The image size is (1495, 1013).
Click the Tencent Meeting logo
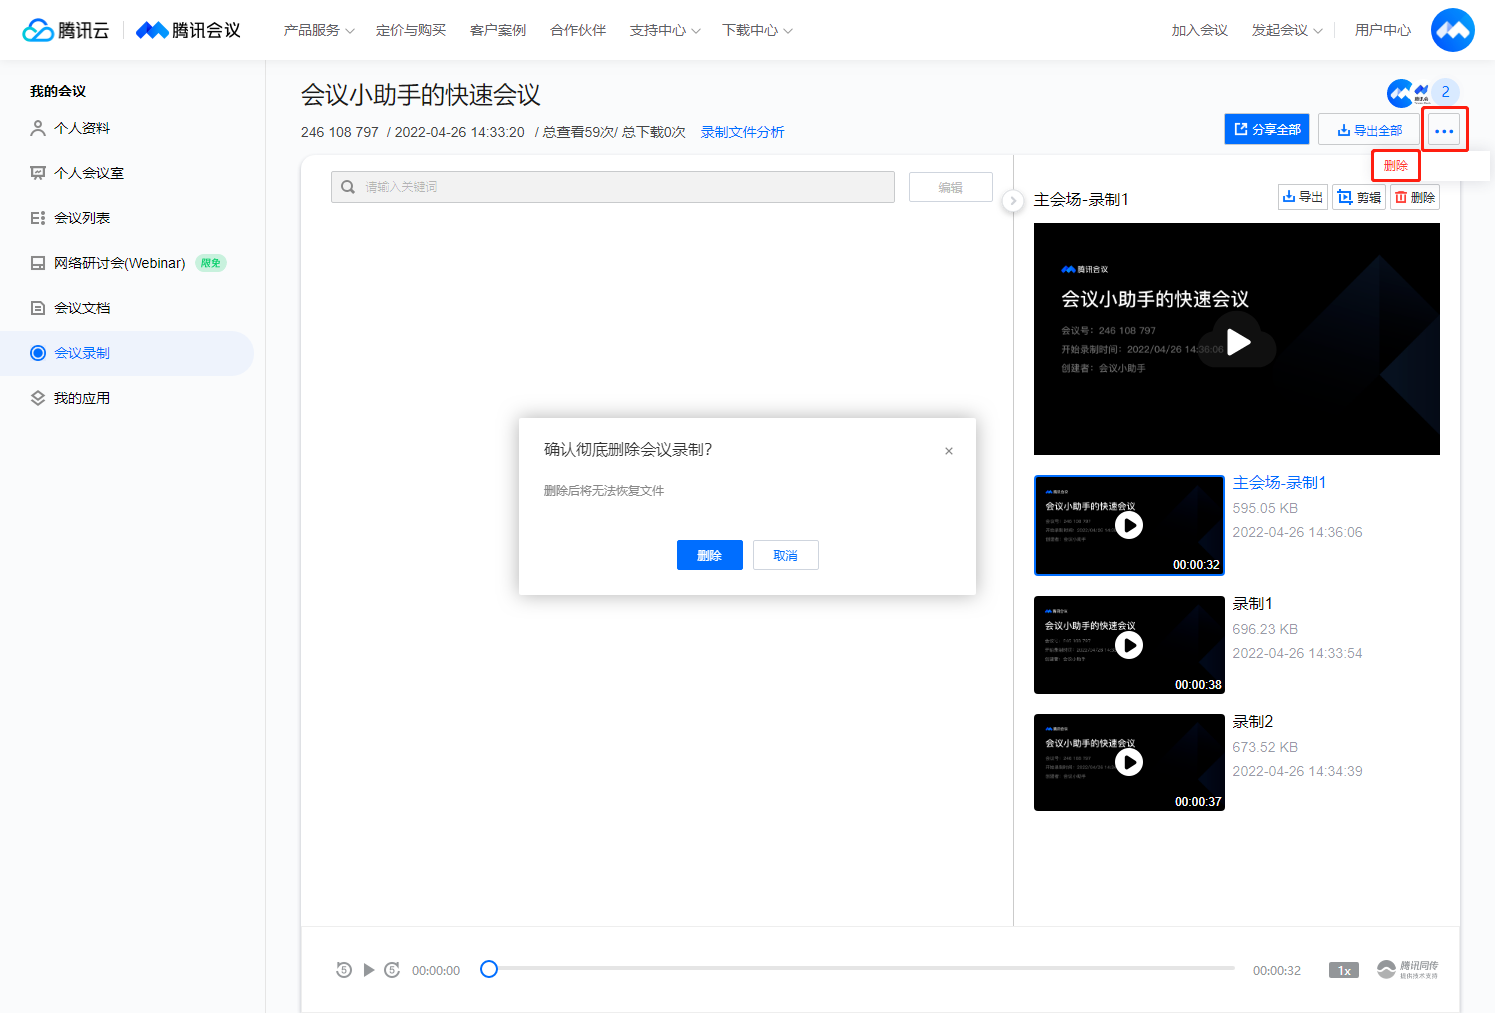(x=189, y=30)
